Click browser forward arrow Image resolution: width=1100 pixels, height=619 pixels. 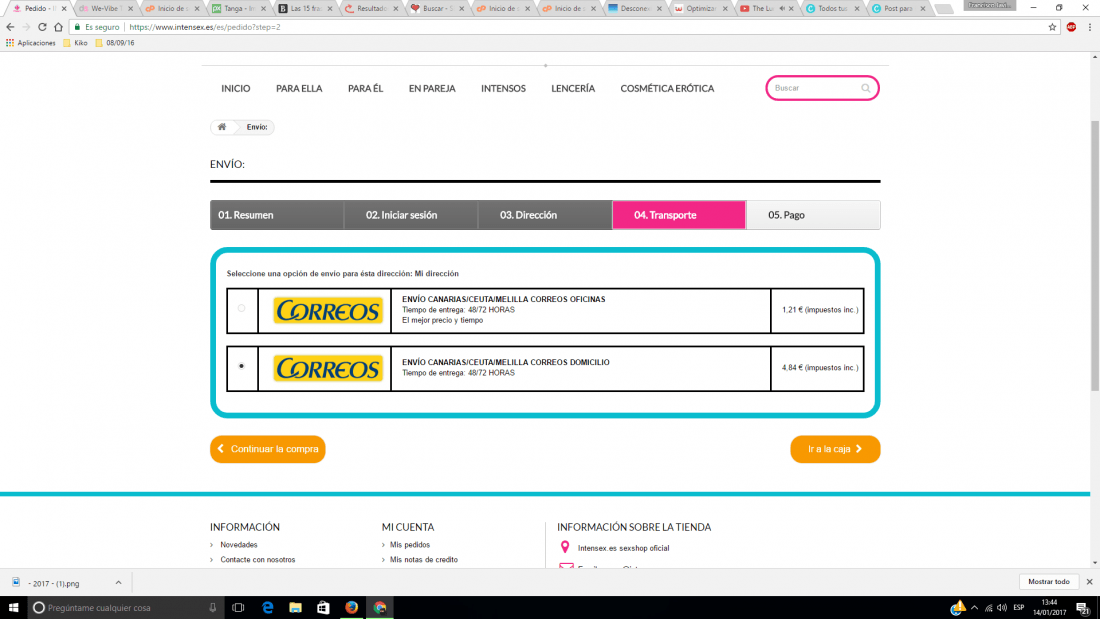tap(26, 27)
